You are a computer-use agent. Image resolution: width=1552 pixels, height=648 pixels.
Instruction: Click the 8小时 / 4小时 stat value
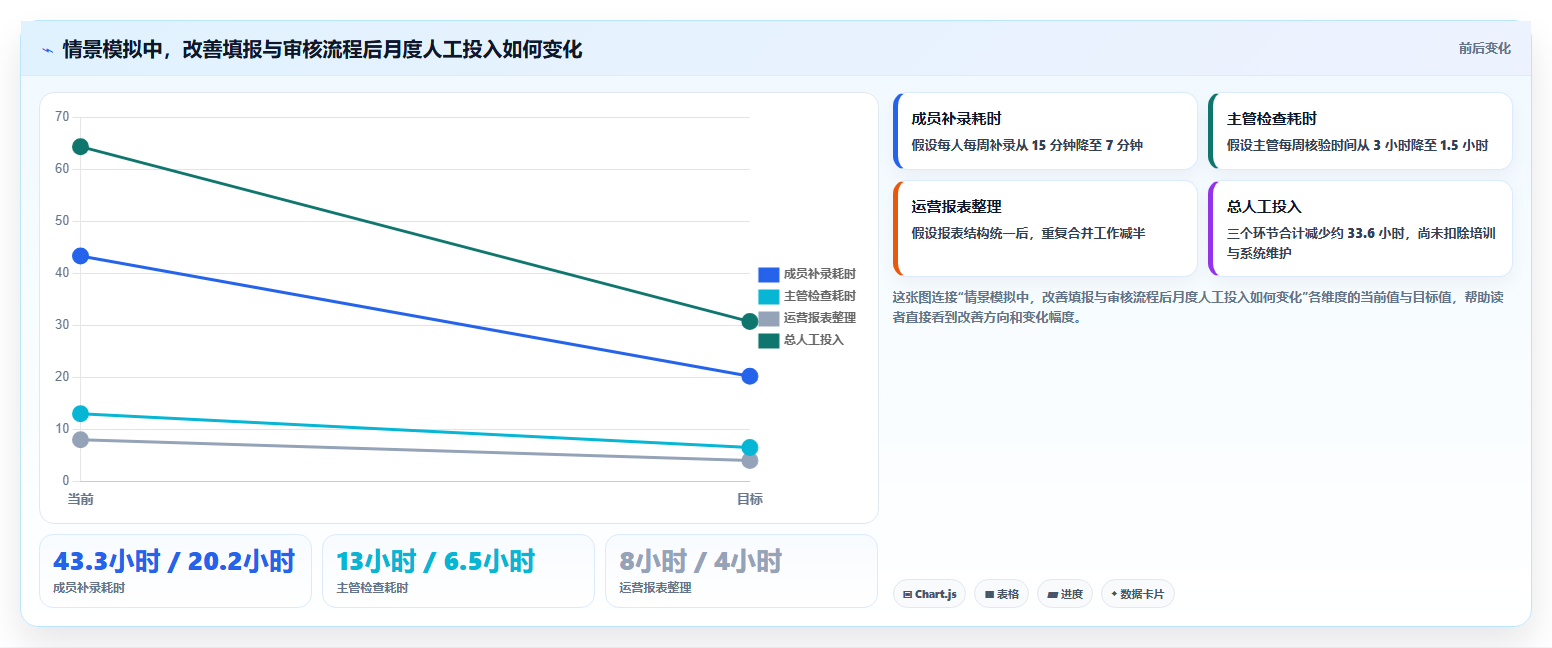point(700,561)
